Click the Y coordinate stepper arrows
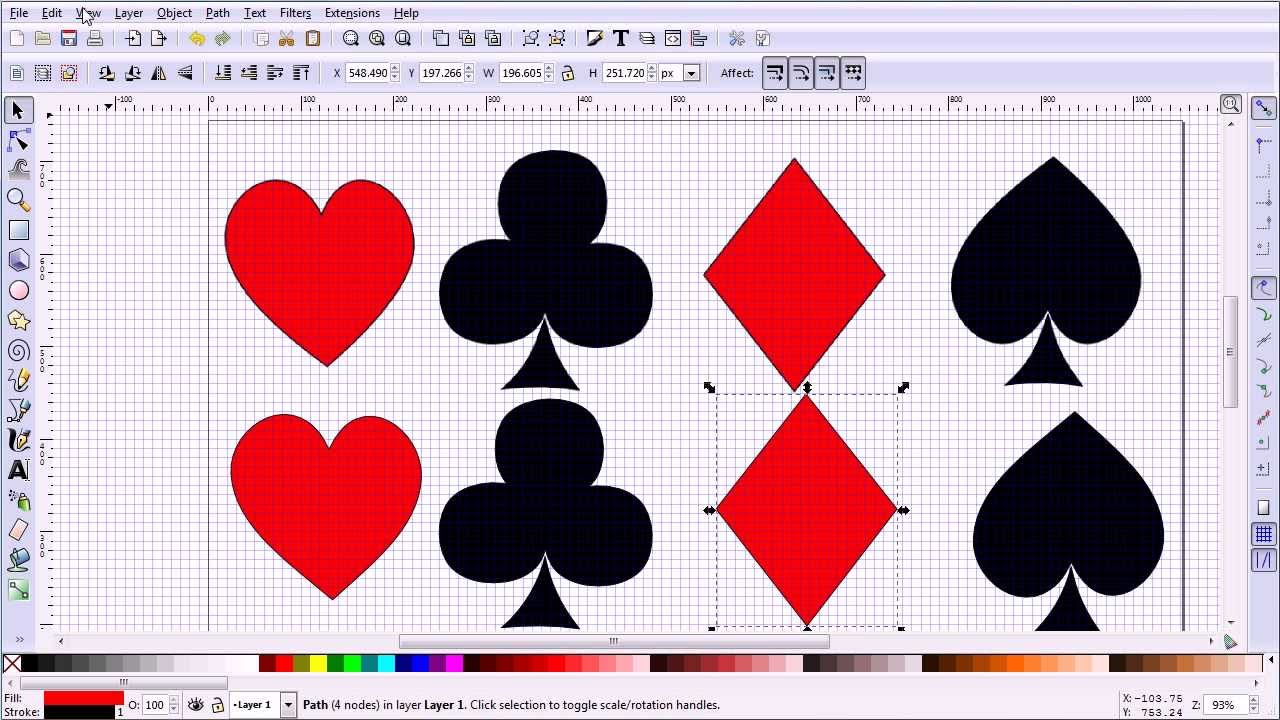Viewport: 1280px width, 720px height. (x=469, y=73)
